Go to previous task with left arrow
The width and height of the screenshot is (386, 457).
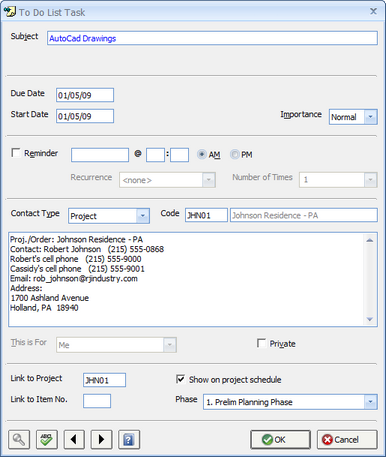[74, 439]
